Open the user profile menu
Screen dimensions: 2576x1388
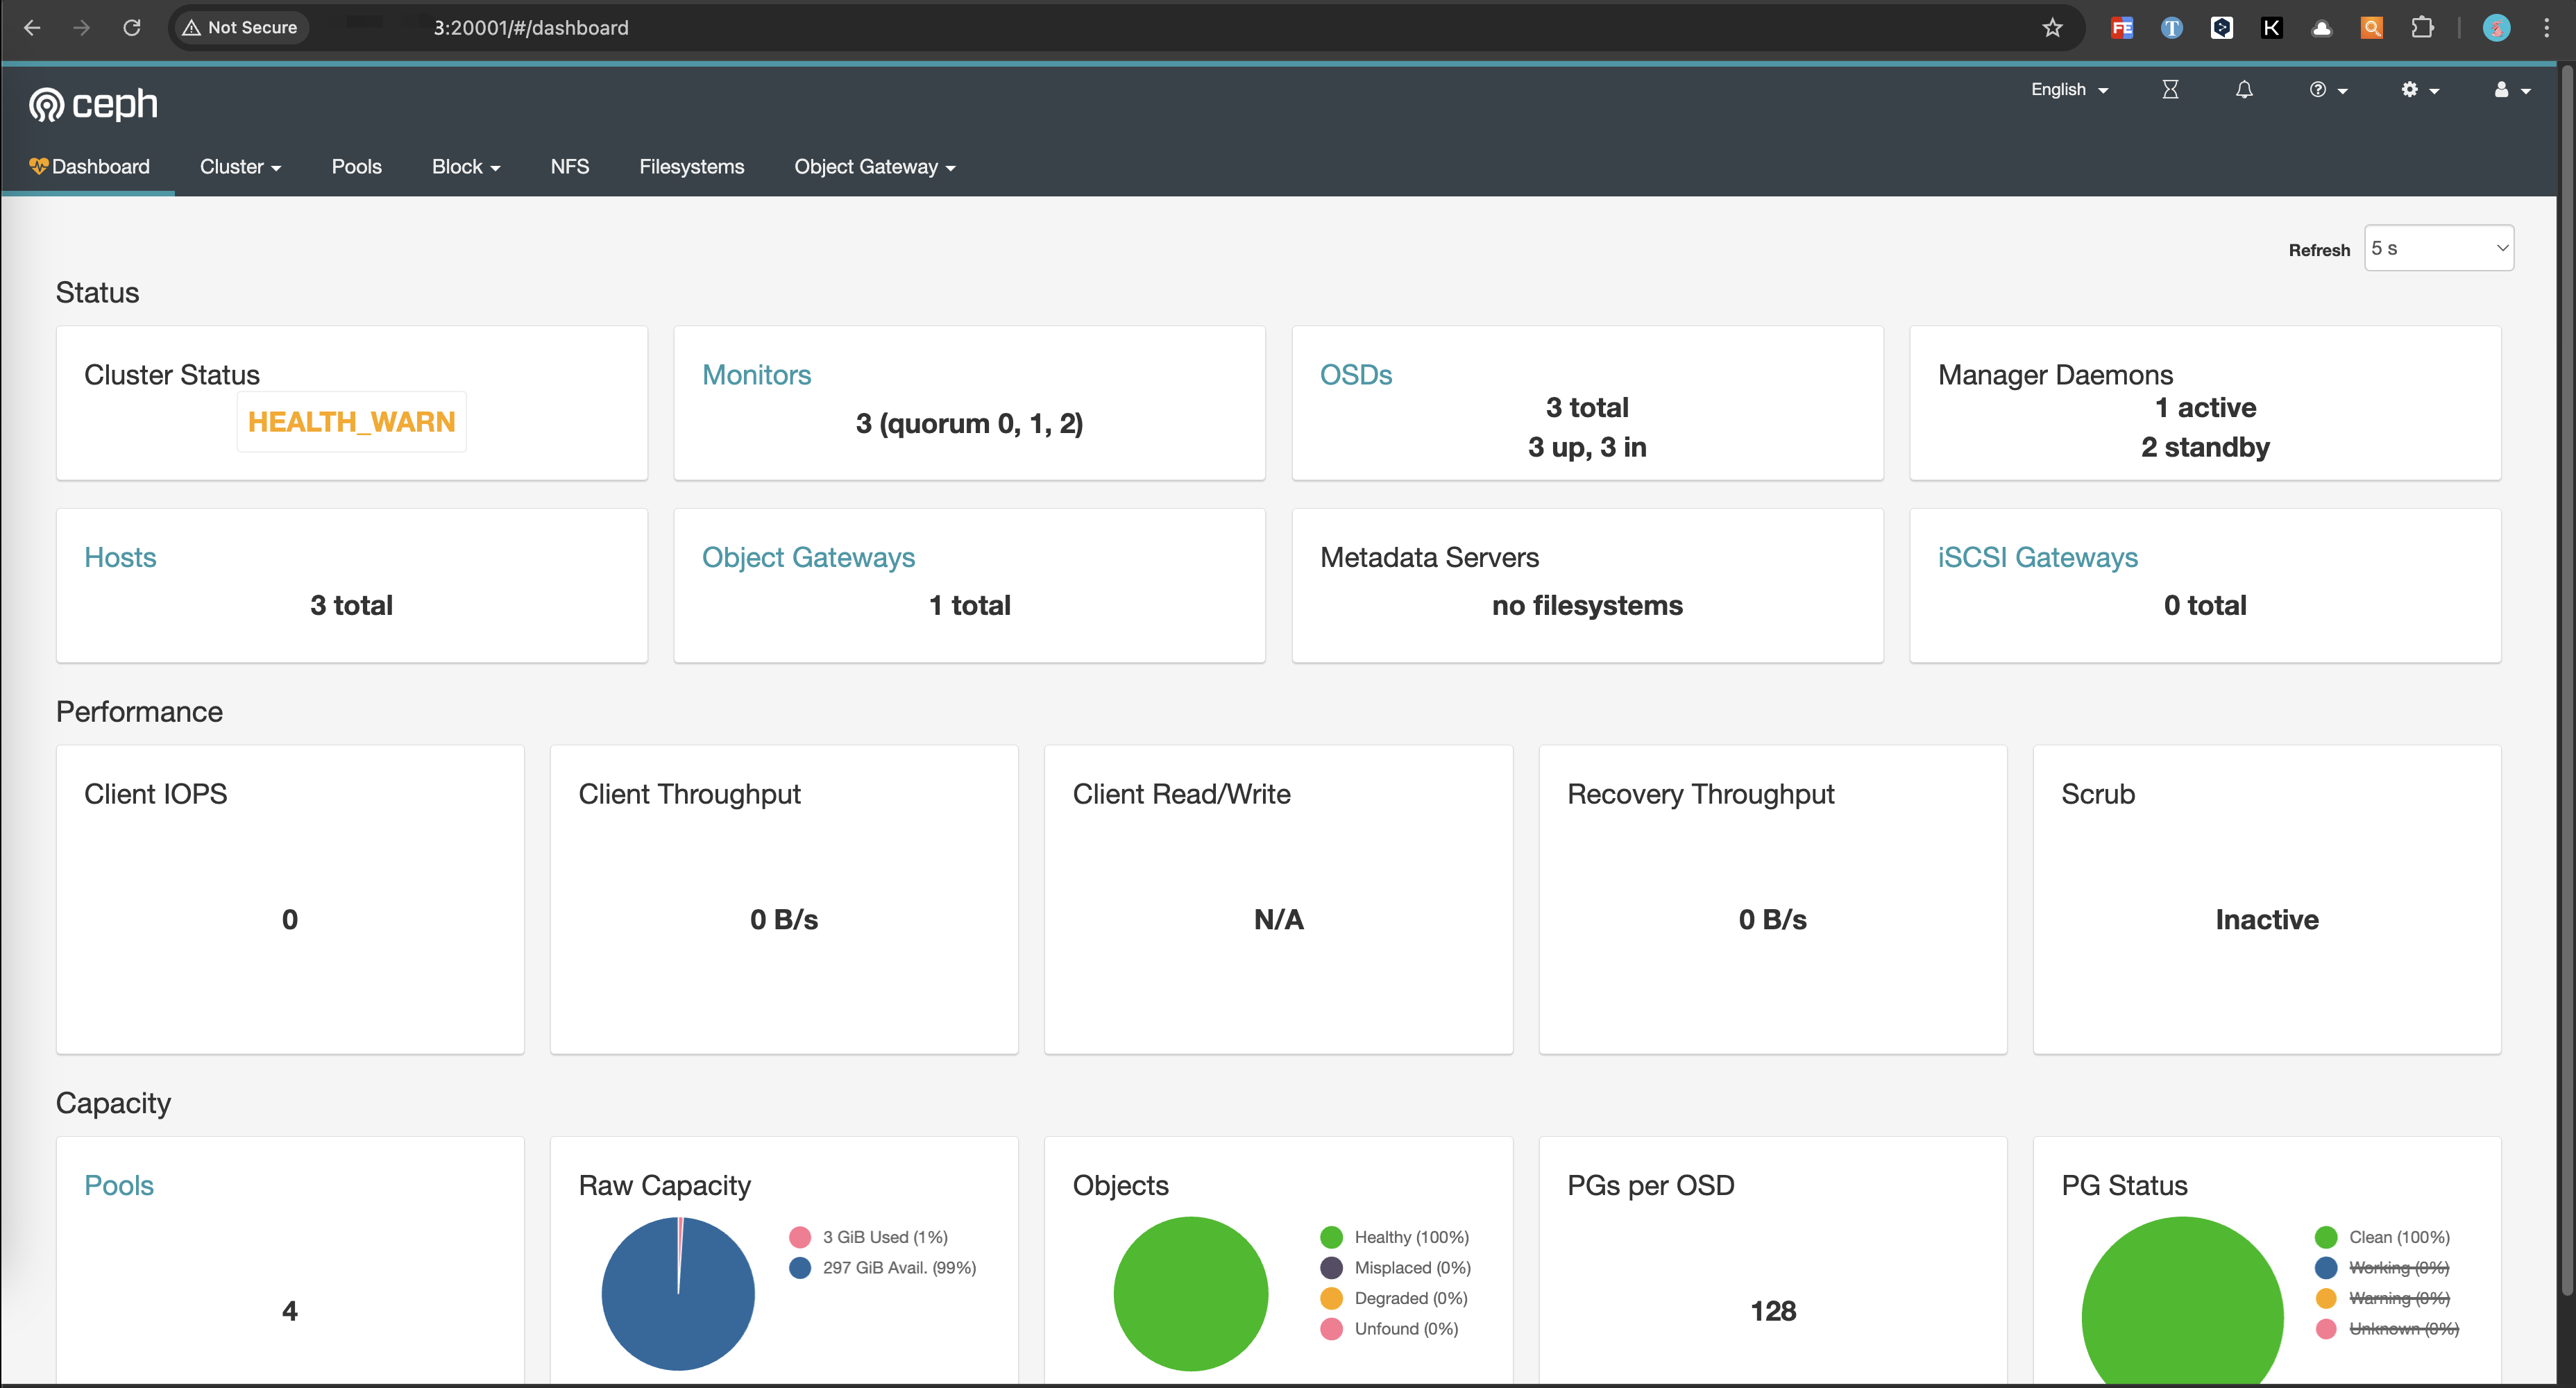tap(2511, 90)
